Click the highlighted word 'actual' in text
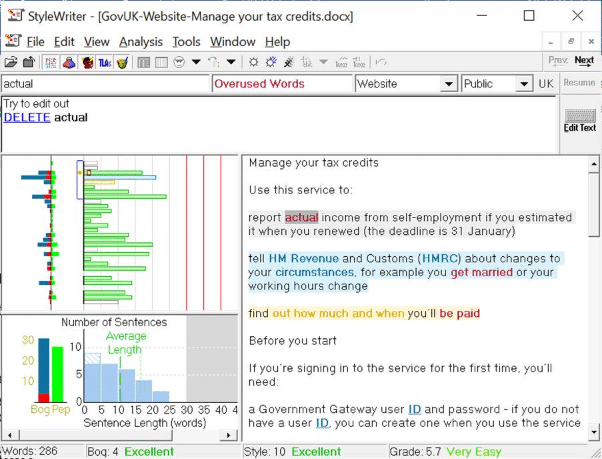The width and height of the screenshot is (602, 459). click(x=301, y=217)
